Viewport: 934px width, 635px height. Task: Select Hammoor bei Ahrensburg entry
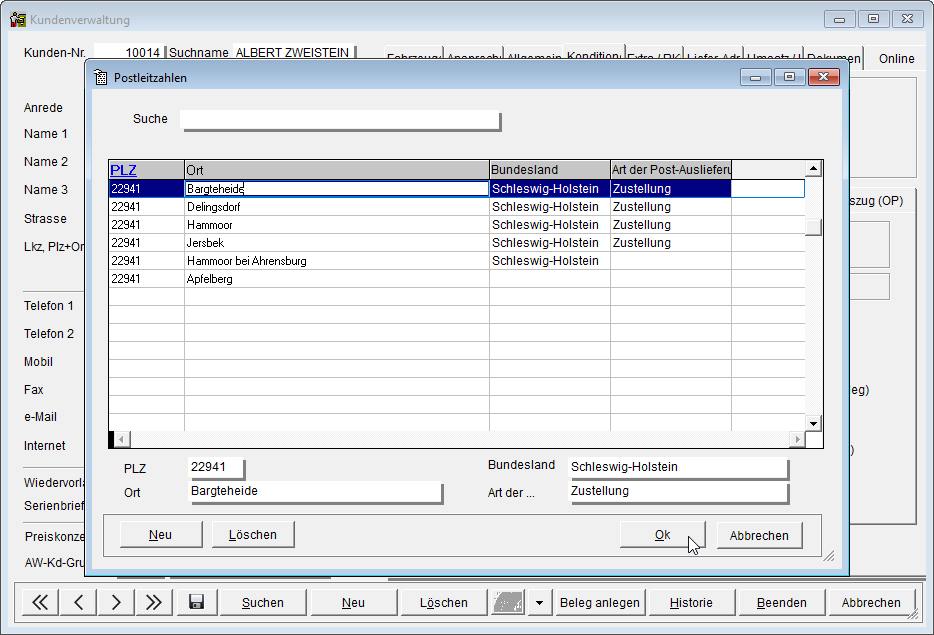click(x=456, y=260)
